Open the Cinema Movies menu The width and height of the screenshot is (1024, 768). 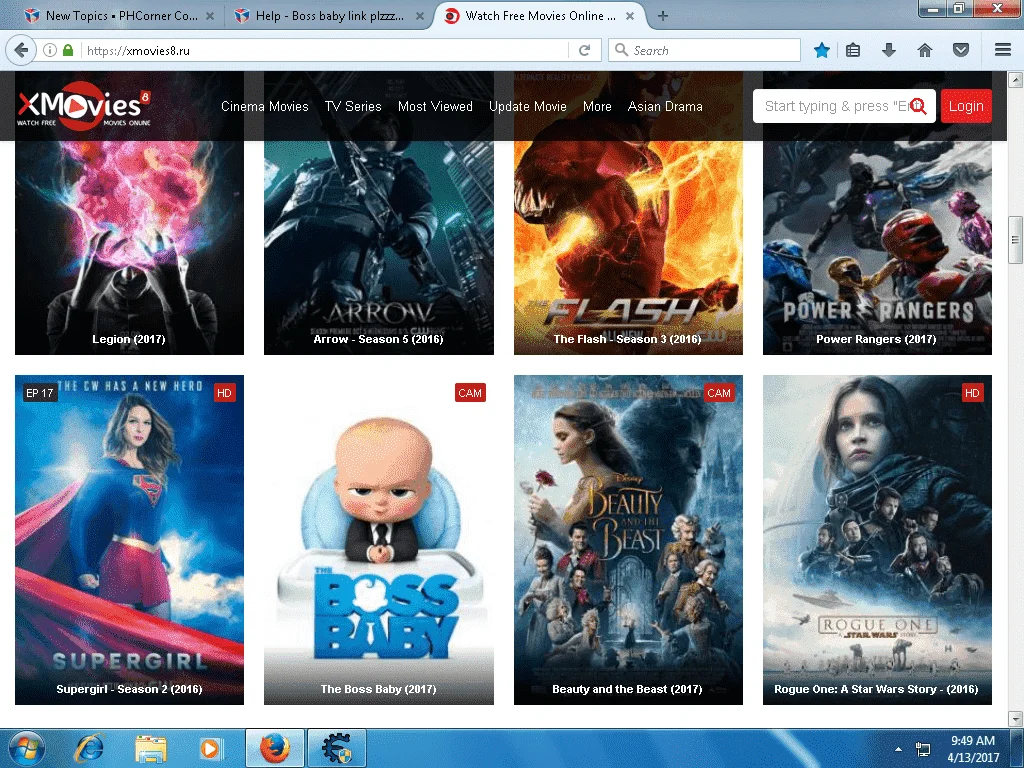click(x=264, y=106)
